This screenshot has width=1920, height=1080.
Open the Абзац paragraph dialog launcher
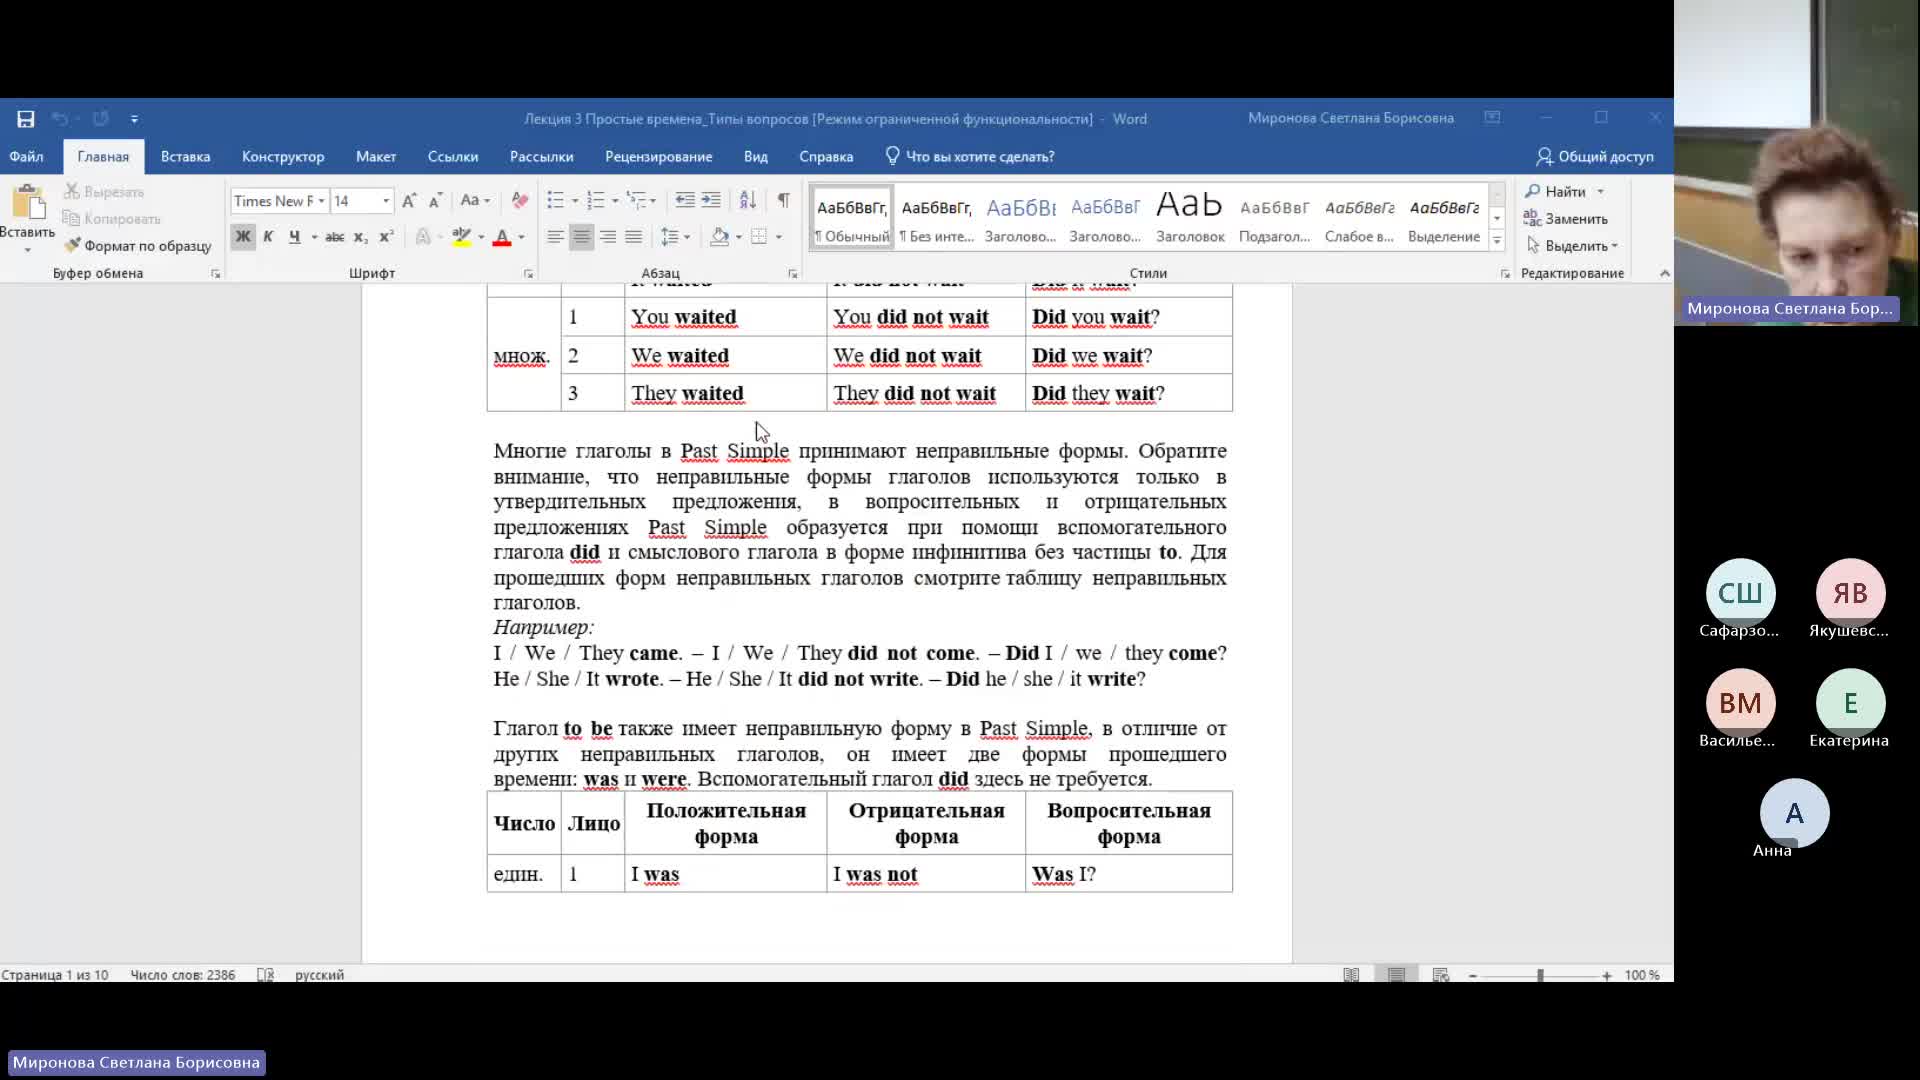(793, 274)
